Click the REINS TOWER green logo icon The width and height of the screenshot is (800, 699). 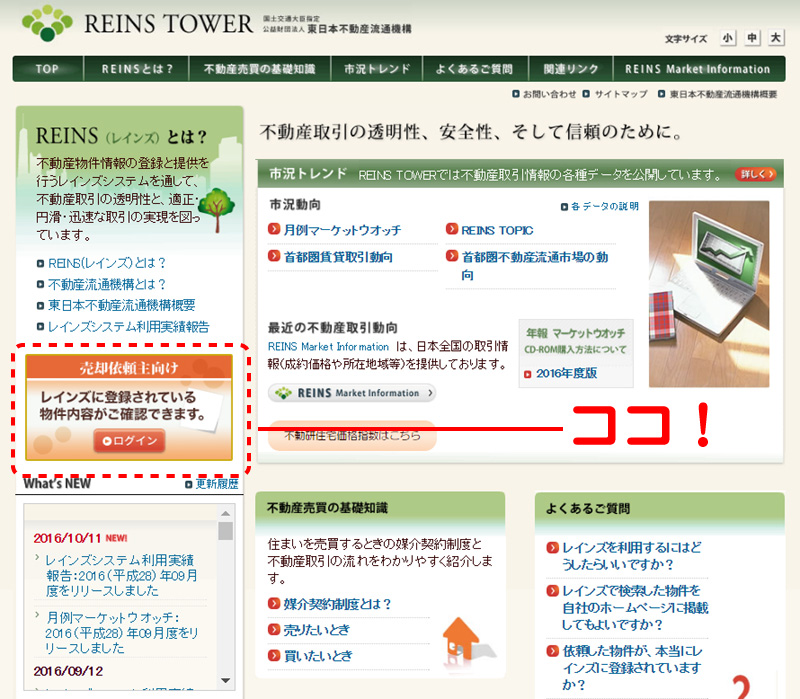(47, 23)
